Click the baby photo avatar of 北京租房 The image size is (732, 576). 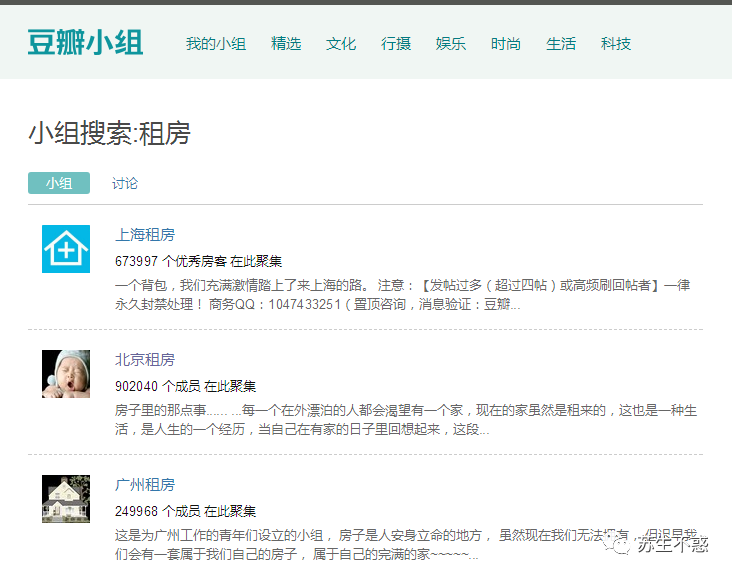(66, 374)
